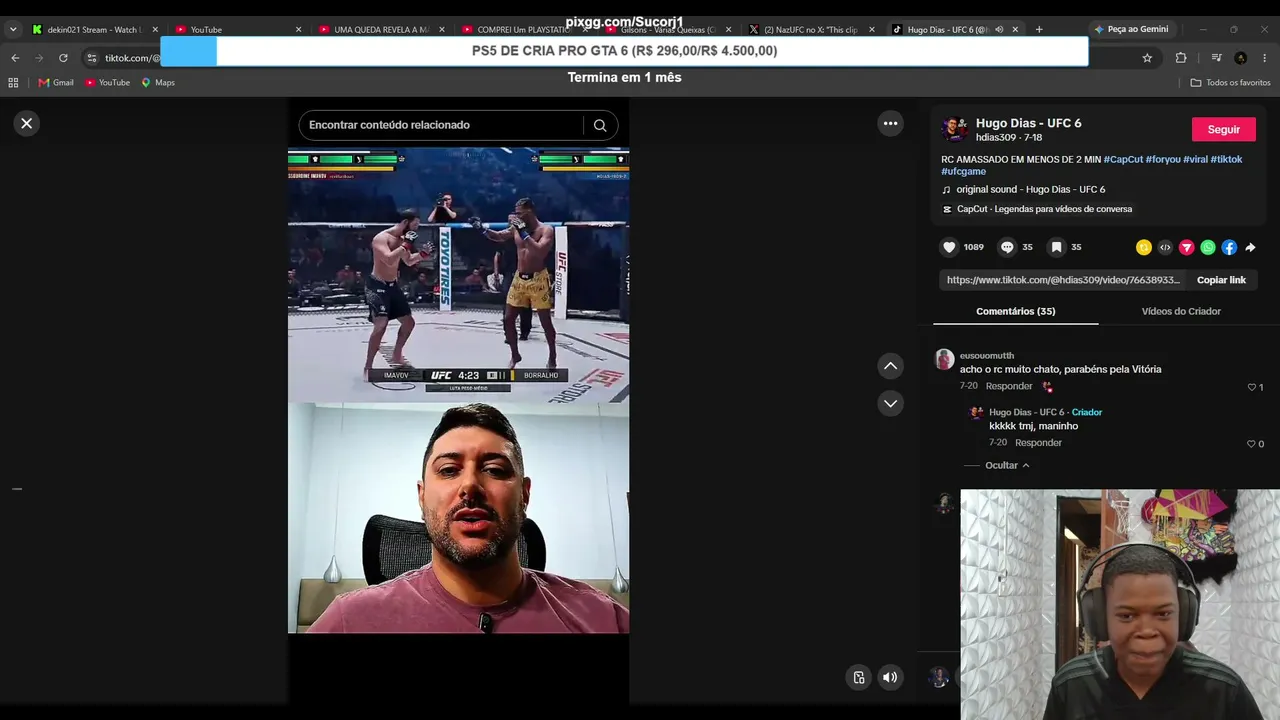Collapse replies with Ocultar
1280x720 pixels.
(x=1007, y=465)
